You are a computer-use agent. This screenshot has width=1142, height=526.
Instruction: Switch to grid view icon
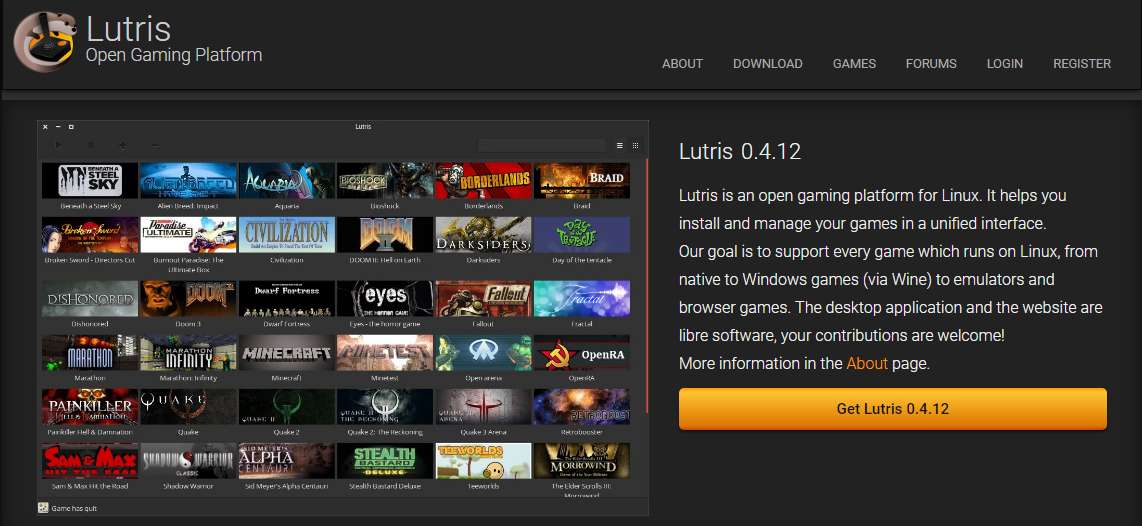coord(635,145)
